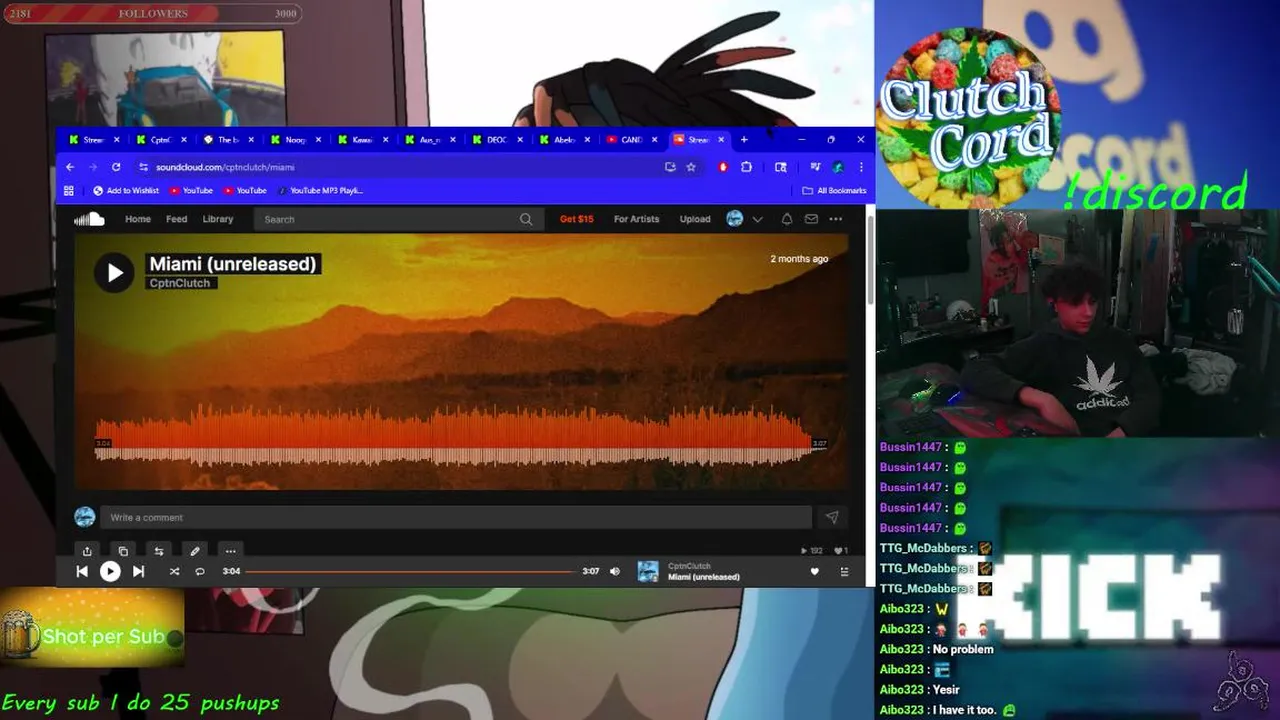Toggle shuffle in the player bar

pos(174,571)
